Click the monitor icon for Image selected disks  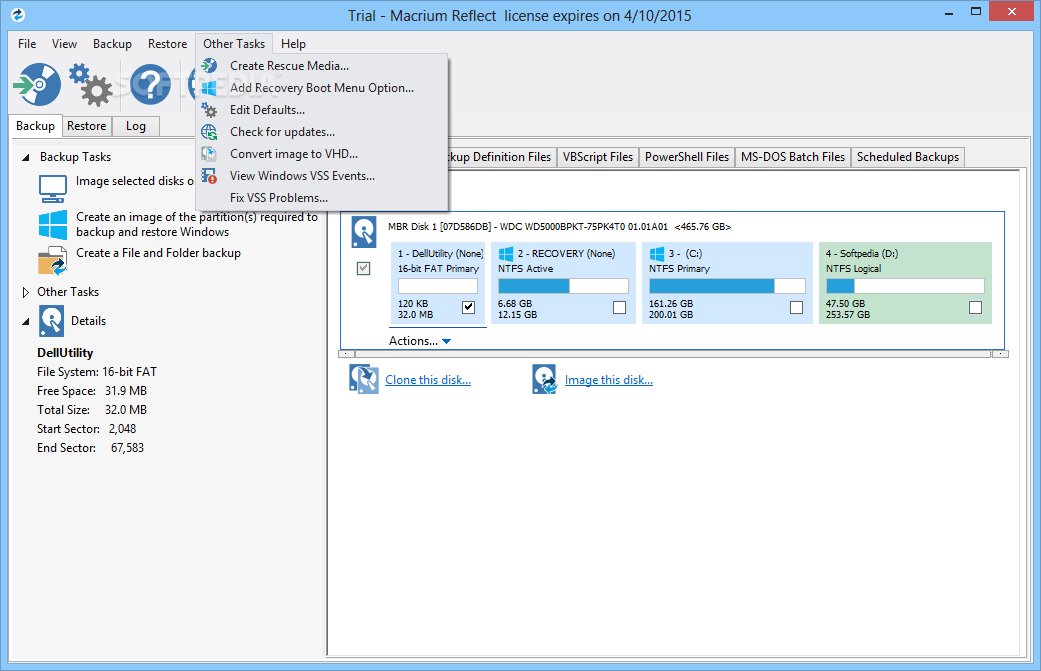coord(52,188)
